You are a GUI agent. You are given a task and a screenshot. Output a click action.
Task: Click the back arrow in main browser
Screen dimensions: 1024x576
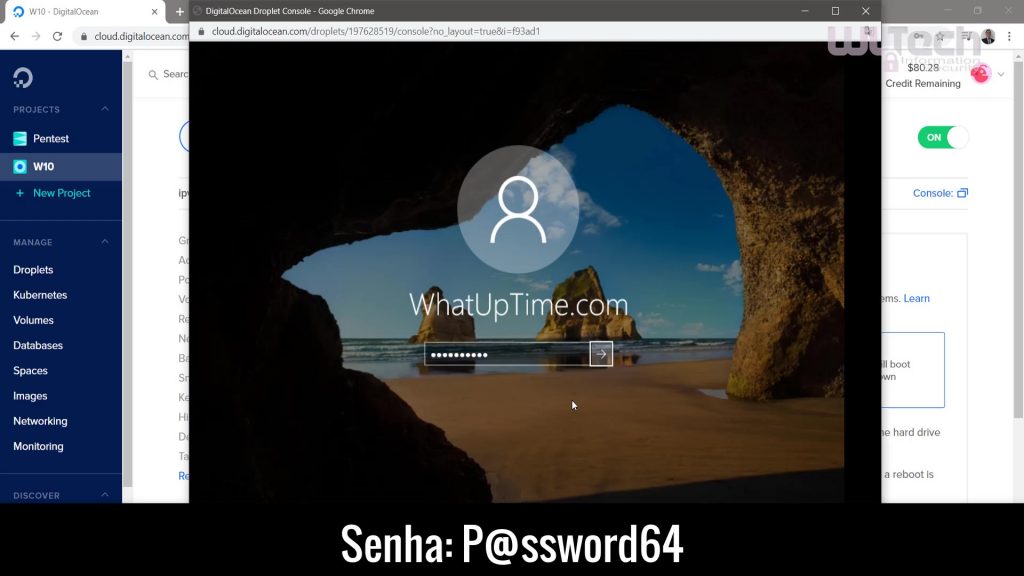pyautogui.click(x=14, y=37)
